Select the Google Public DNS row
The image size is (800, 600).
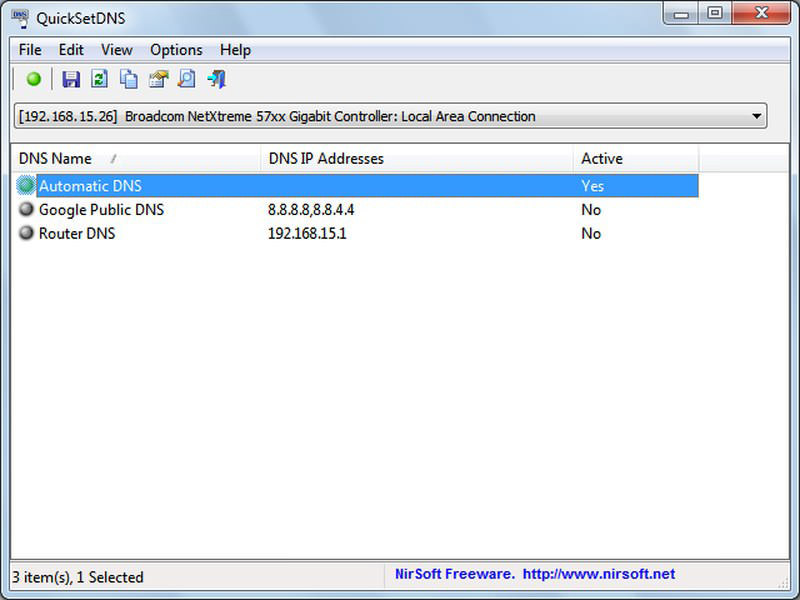coord(357,210)
